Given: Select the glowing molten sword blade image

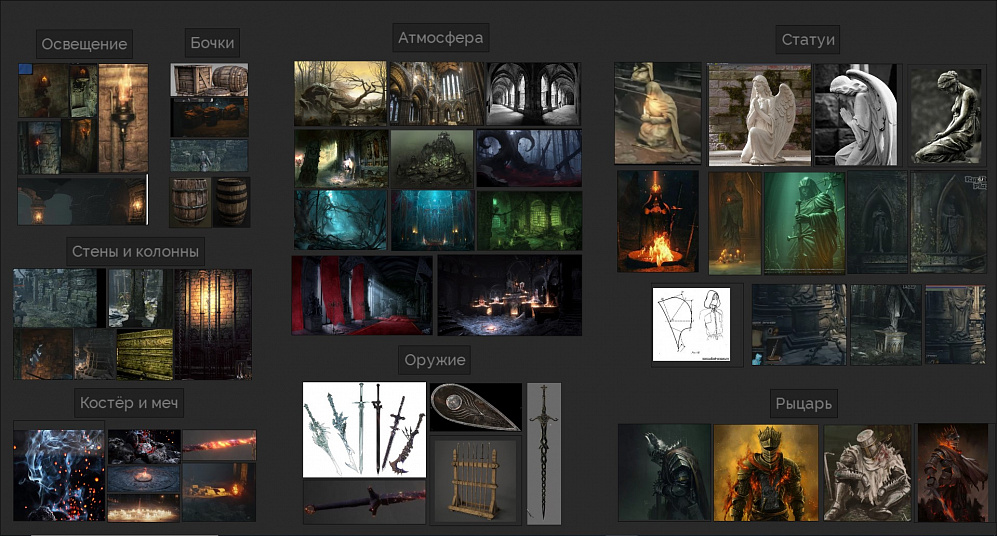Looking at the screenshot, I should pos(219,444).
